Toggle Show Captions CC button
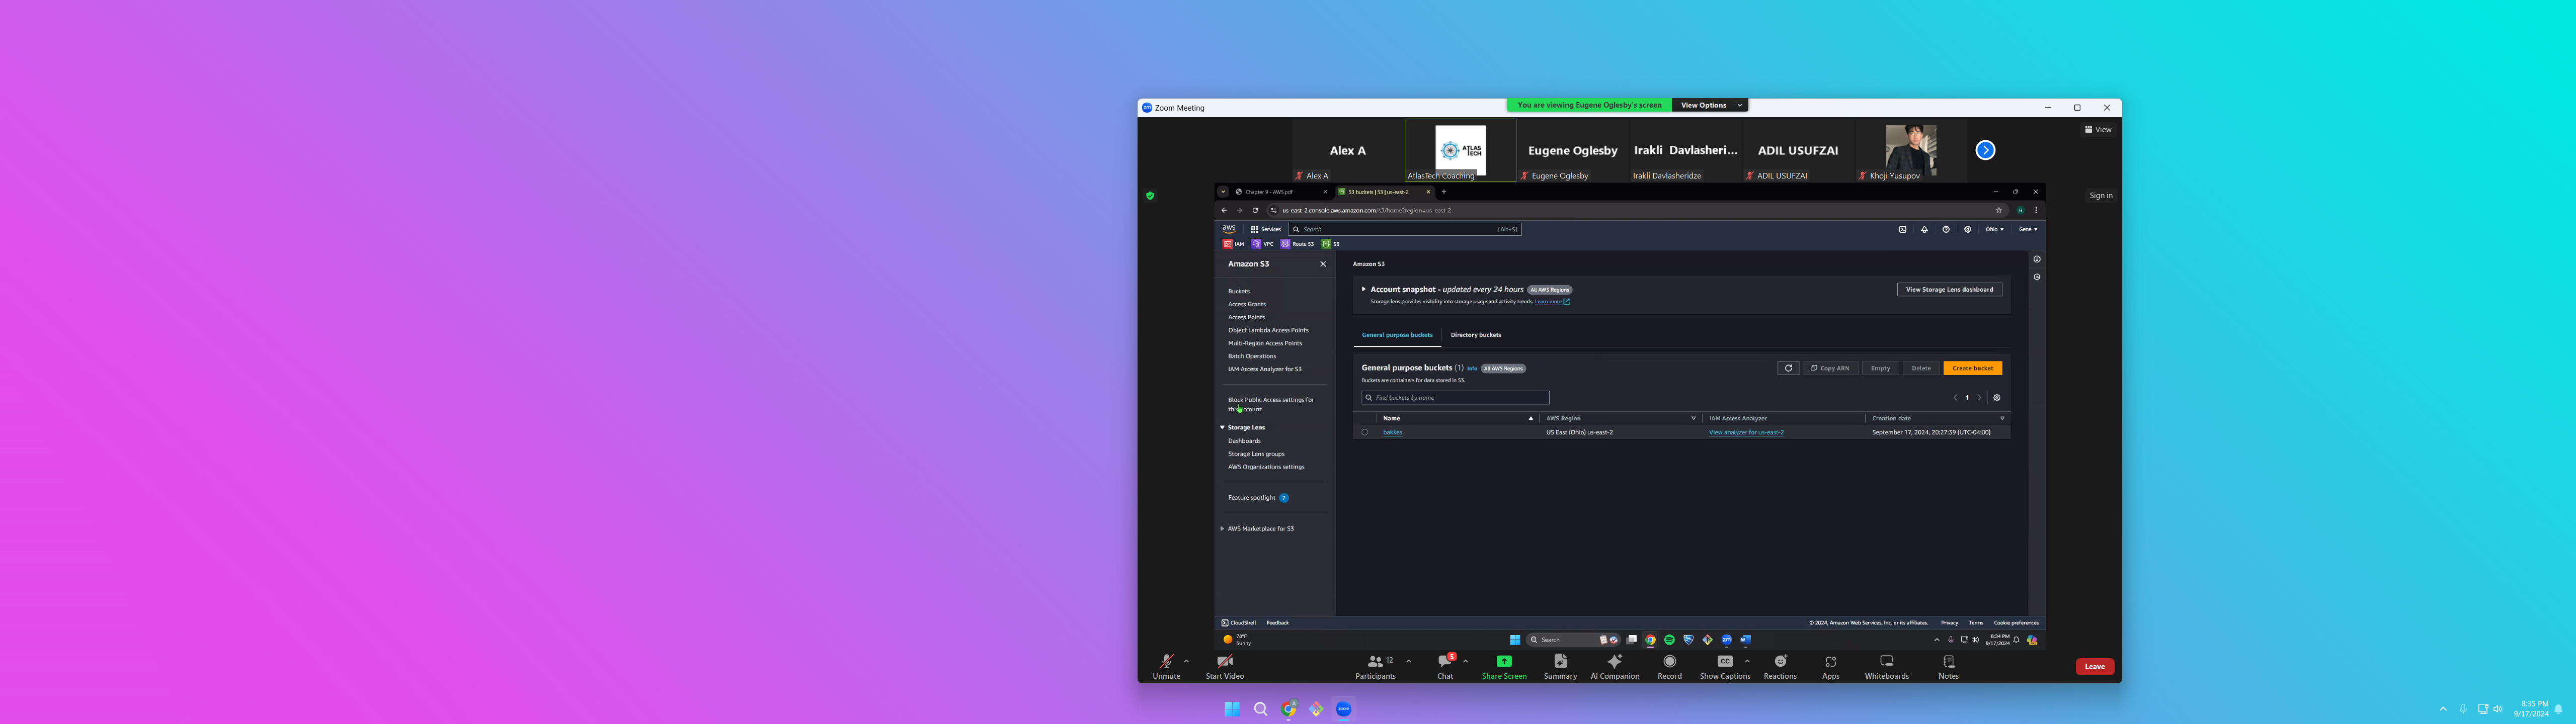The width and height of the screenshot is (2576, 724). [1724, 662]
